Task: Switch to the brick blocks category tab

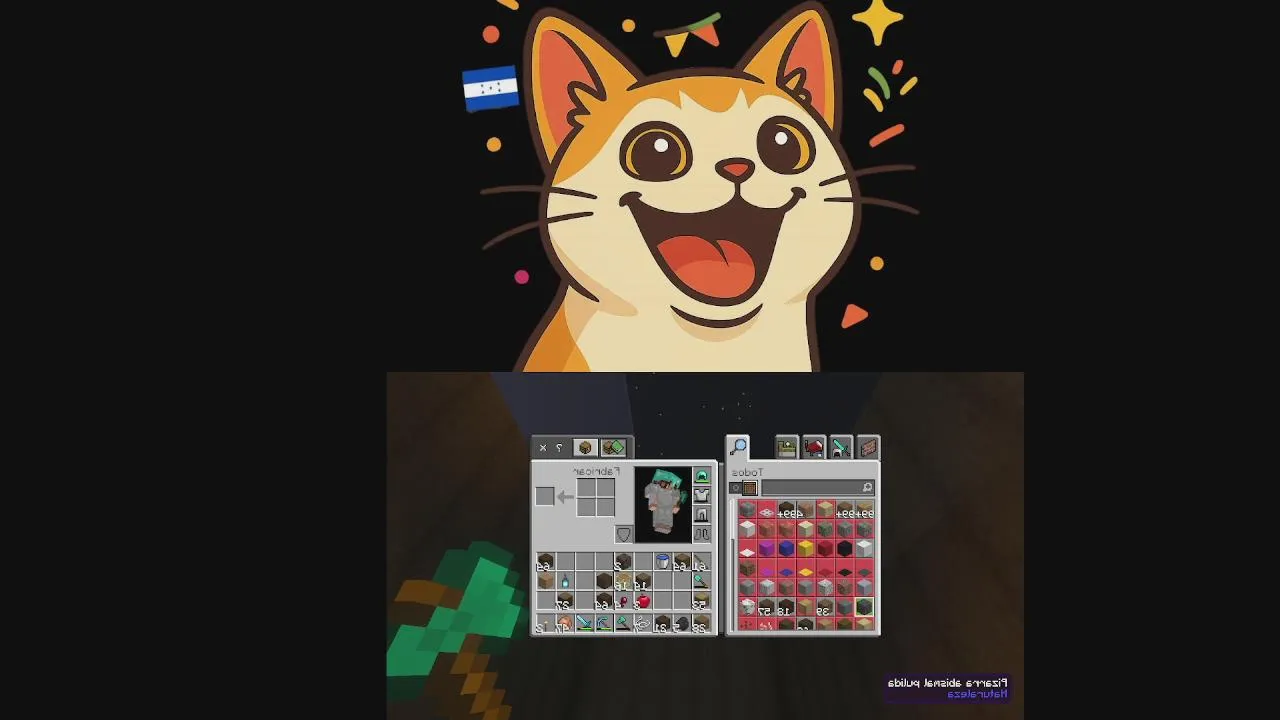Action: (868, 447)
